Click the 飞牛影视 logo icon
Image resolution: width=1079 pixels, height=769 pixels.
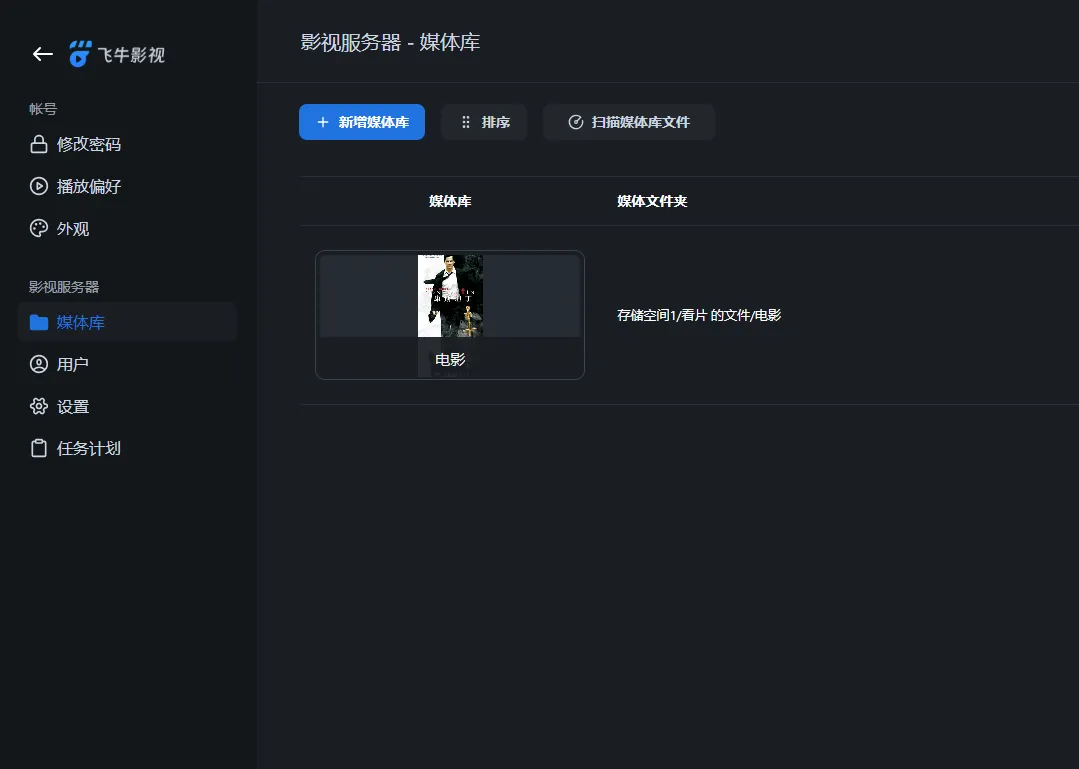pos(78,53)
